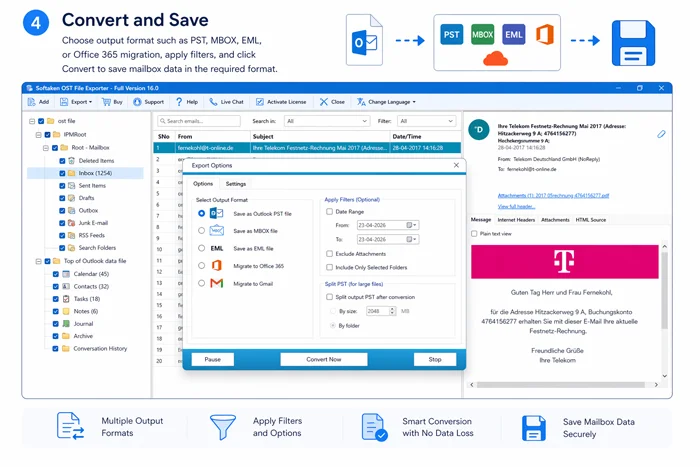Click the Notes (6) folder icon
The height and width of the screenshot is (467, 700).
coord(66,312)
